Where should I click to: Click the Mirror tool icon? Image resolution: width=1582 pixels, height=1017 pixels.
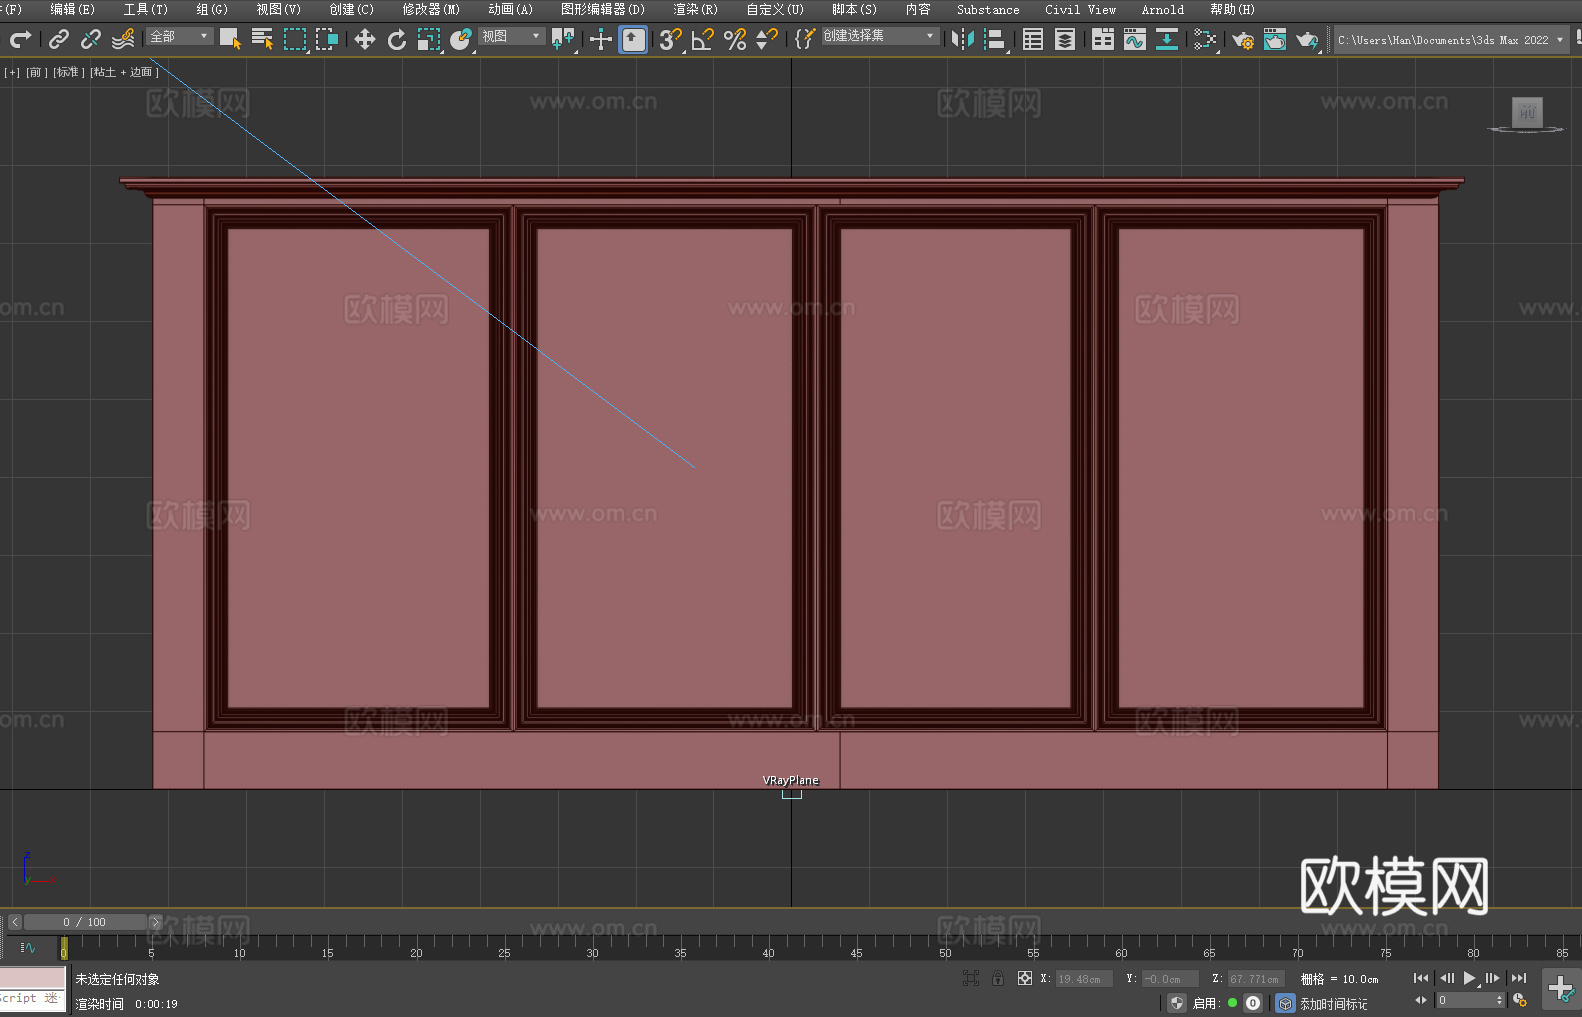click(963, 39)
